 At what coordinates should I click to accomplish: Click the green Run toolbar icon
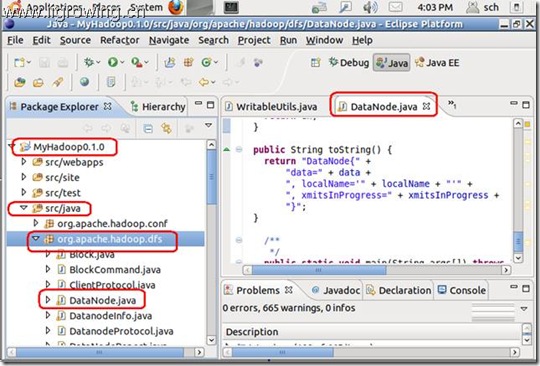click(113, 62)
